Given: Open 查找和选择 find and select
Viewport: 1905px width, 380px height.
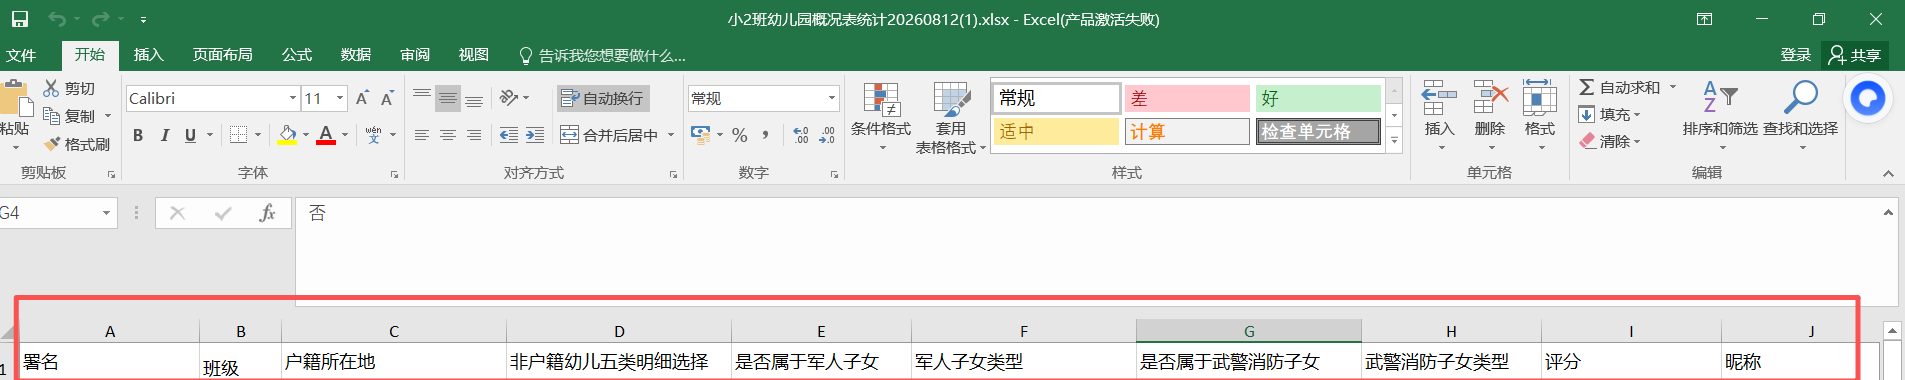Looking at the screenshot, I should [x=1800, y=116].
